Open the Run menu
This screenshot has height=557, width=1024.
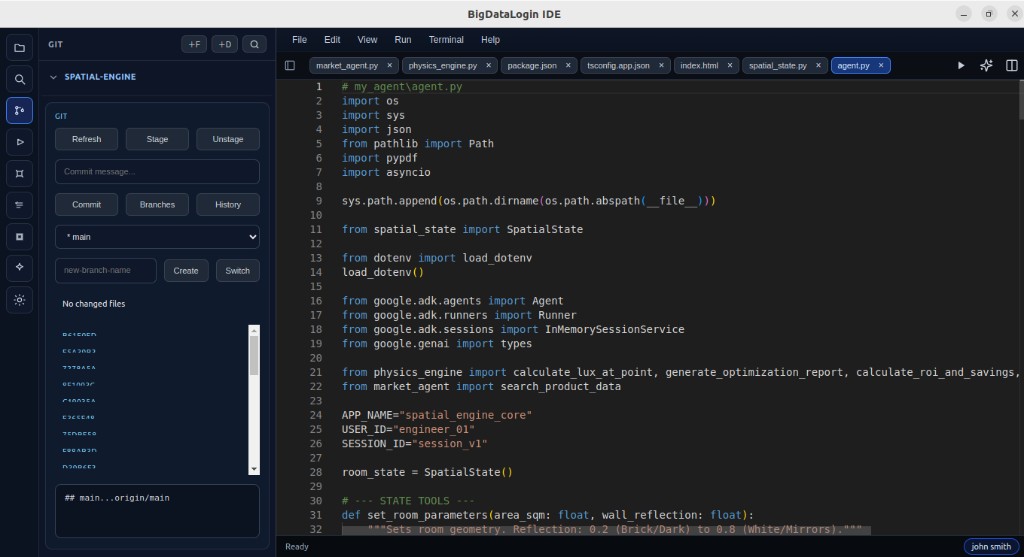402,40
